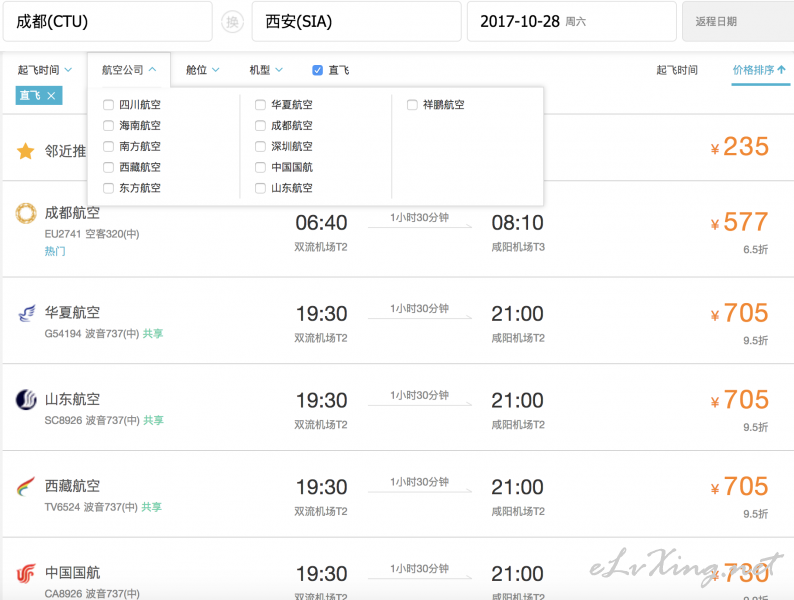Click the 山东航空 airline logo in the flight list
Screen dimensions: 794x600
click(26, 399)
